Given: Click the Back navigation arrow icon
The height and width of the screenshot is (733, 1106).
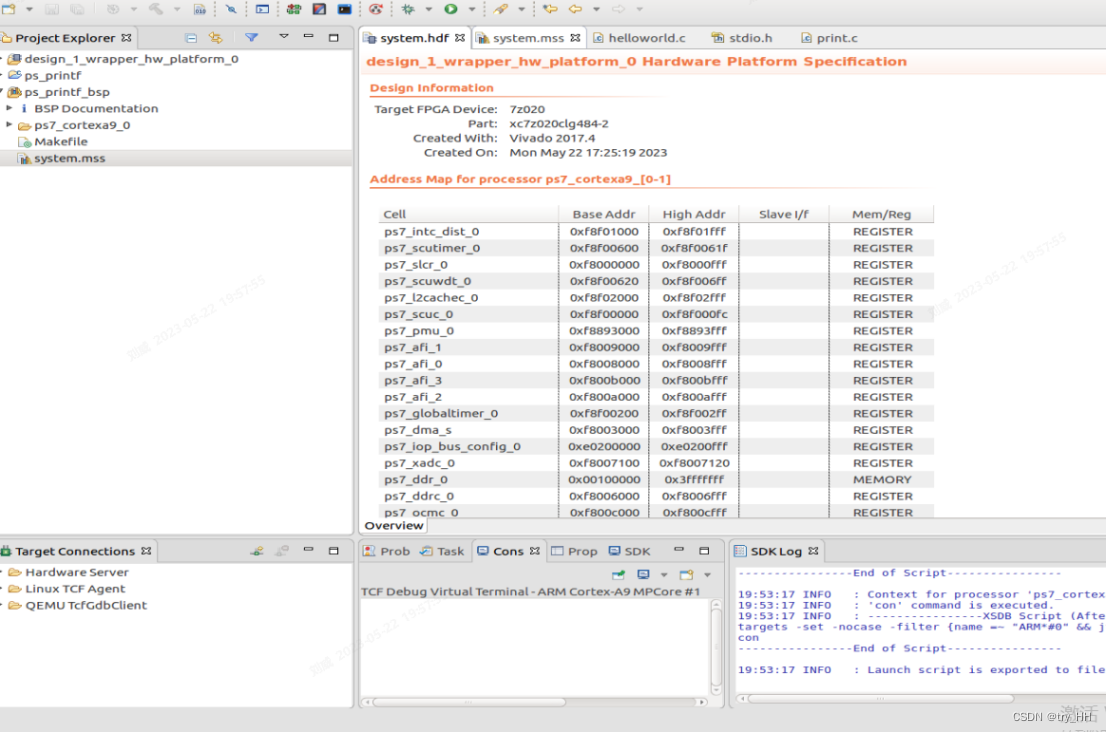Looking at the screenshot, I should 576,9.
